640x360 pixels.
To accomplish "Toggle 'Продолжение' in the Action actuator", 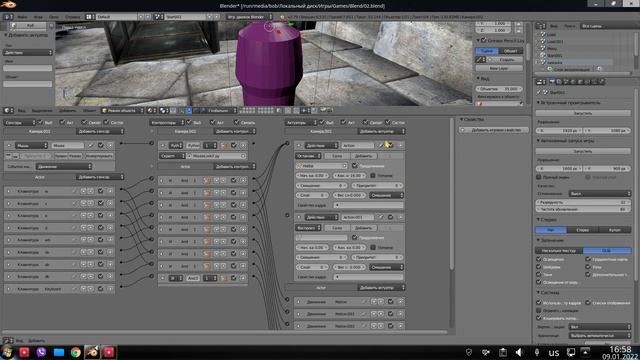I will click(354, 166).
